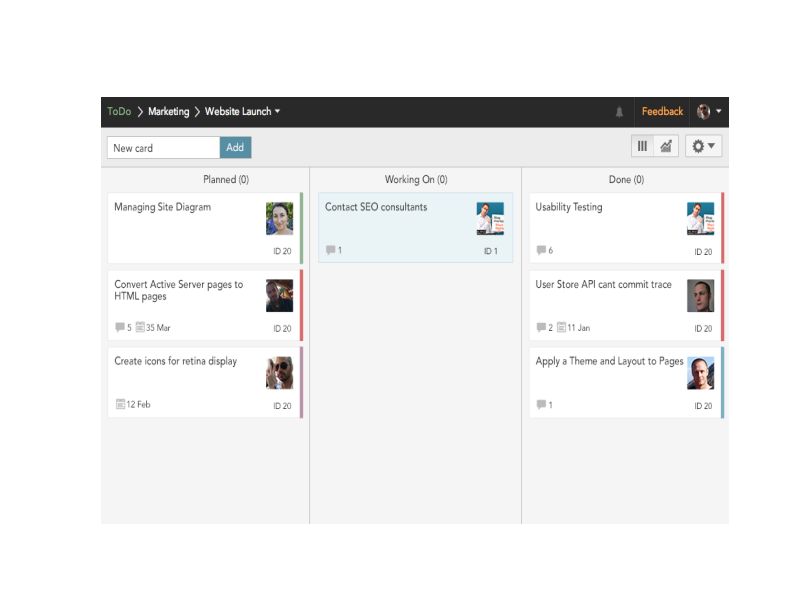
Task: Click assignee photo on Managing Site Diagram
Action: click(280, 218)
